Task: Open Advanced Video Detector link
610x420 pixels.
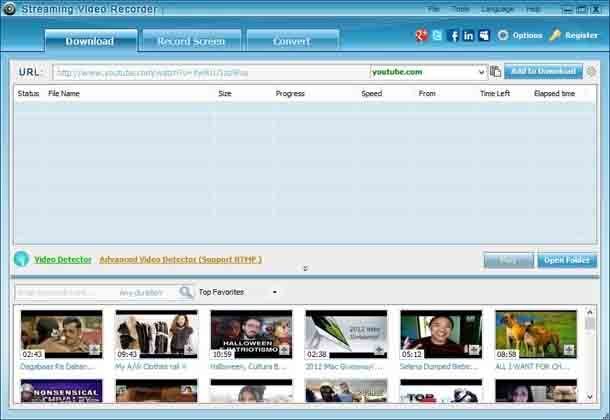Action: (181, 259)
